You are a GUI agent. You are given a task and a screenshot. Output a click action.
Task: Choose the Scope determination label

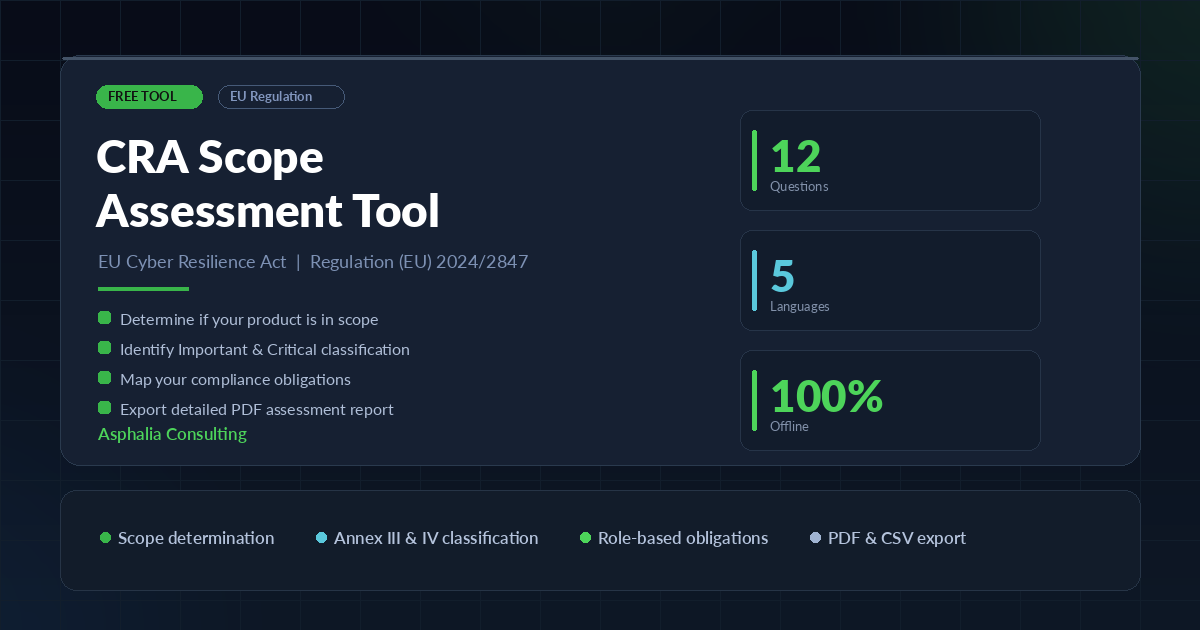(196, 538)
